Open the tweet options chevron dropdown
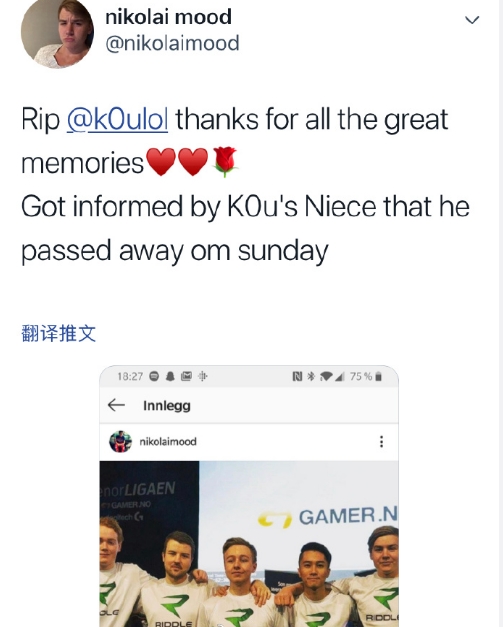This screenshot has height=627, width=503. (x=472, y=20)
